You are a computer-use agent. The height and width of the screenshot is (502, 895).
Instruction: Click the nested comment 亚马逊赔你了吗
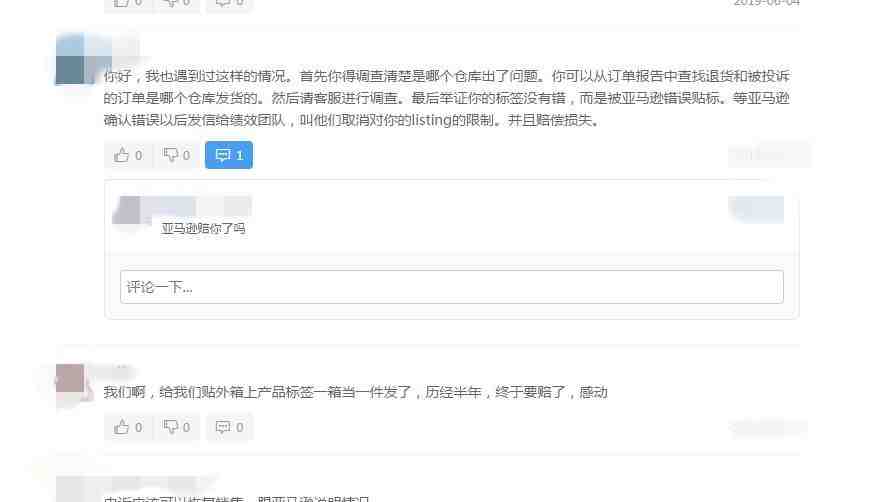(x=203, y=228)
